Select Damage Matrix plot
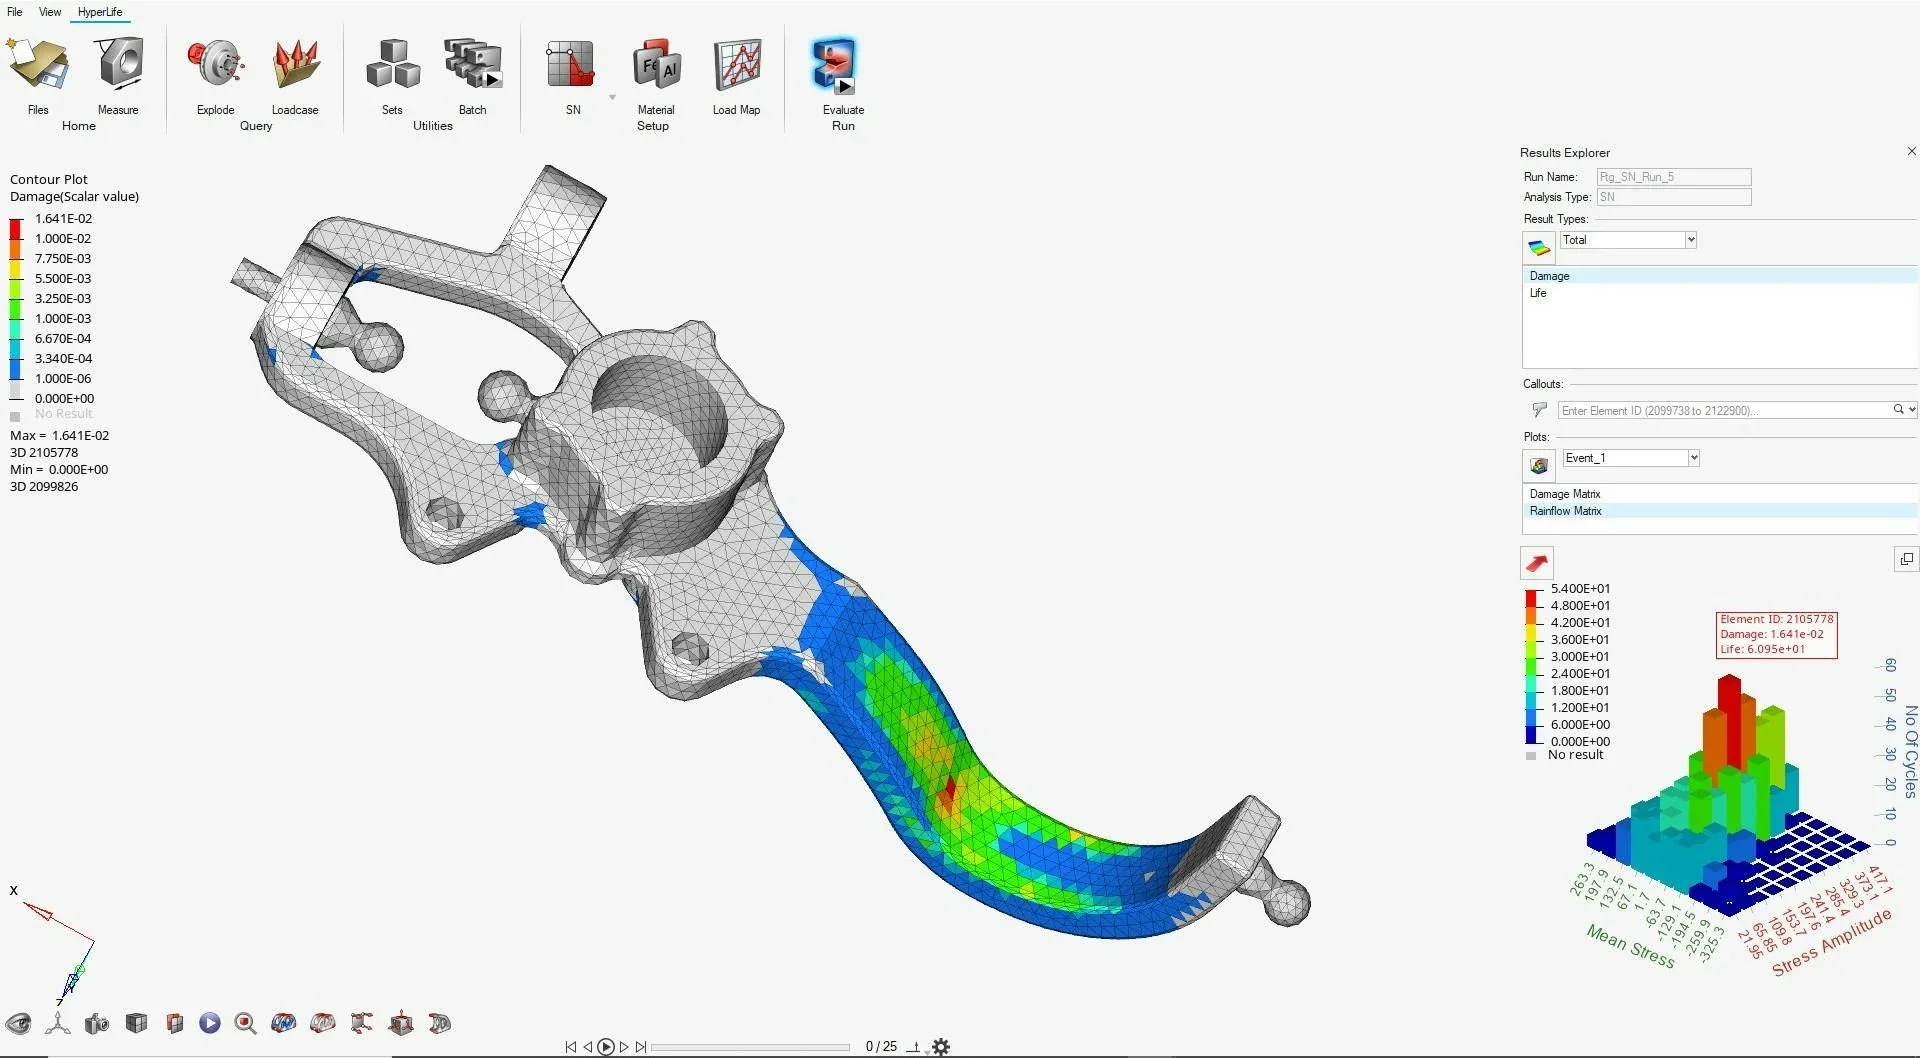1920x1058 pixels. click(x=1720, y=494)
